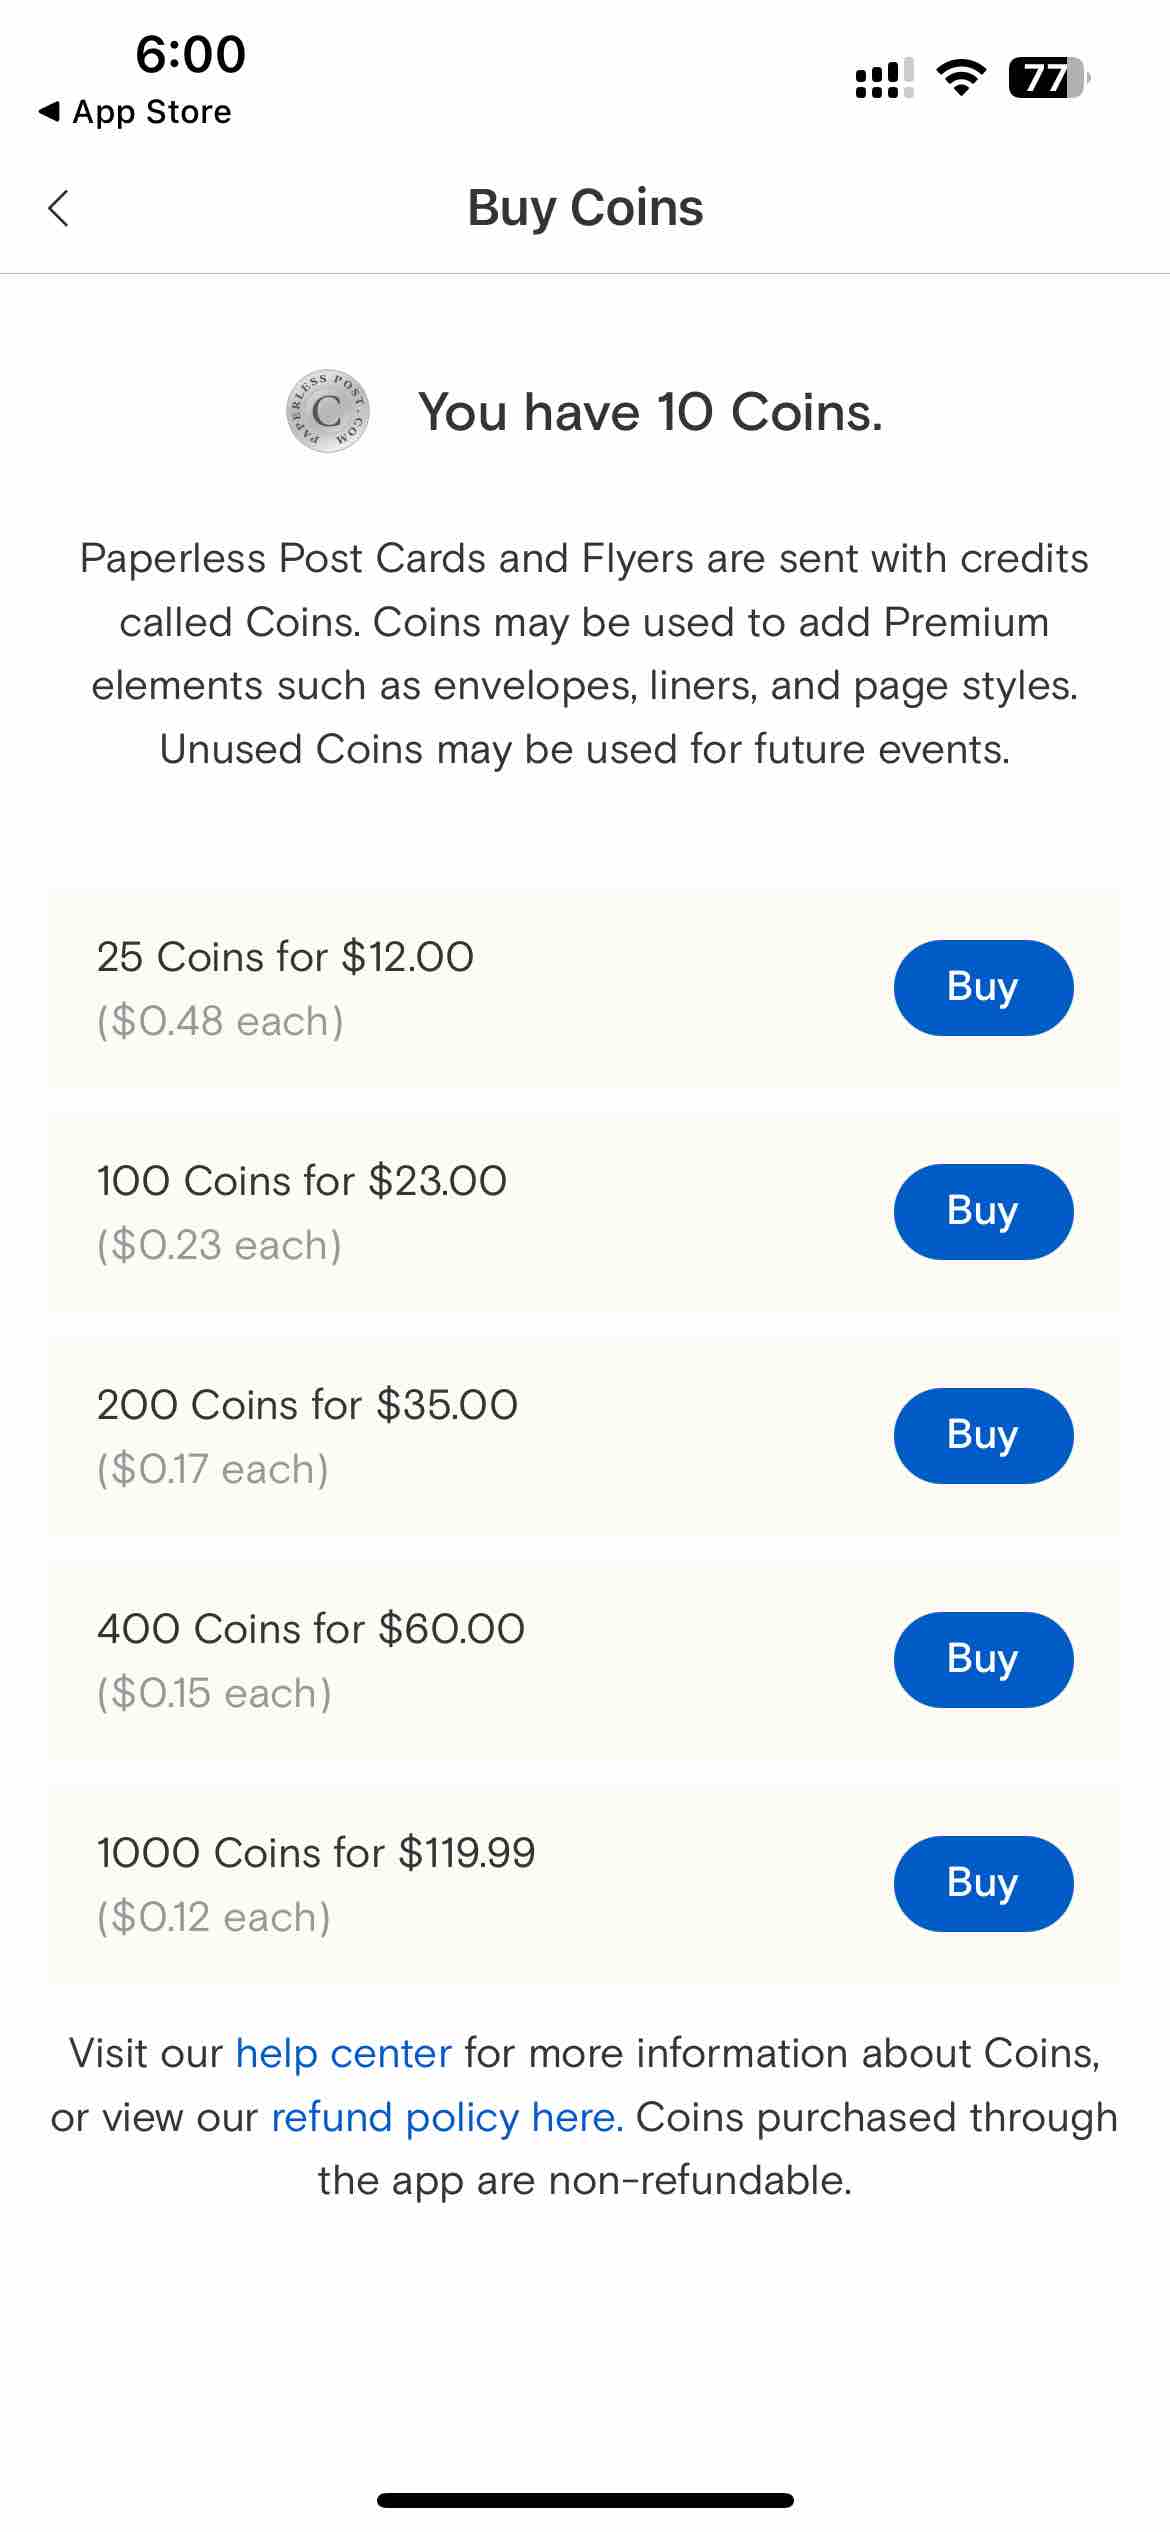Screen dimensions: 1170x2532
Task: Open the help center link
Action: pyautogui.click(x=343, y=2053)
